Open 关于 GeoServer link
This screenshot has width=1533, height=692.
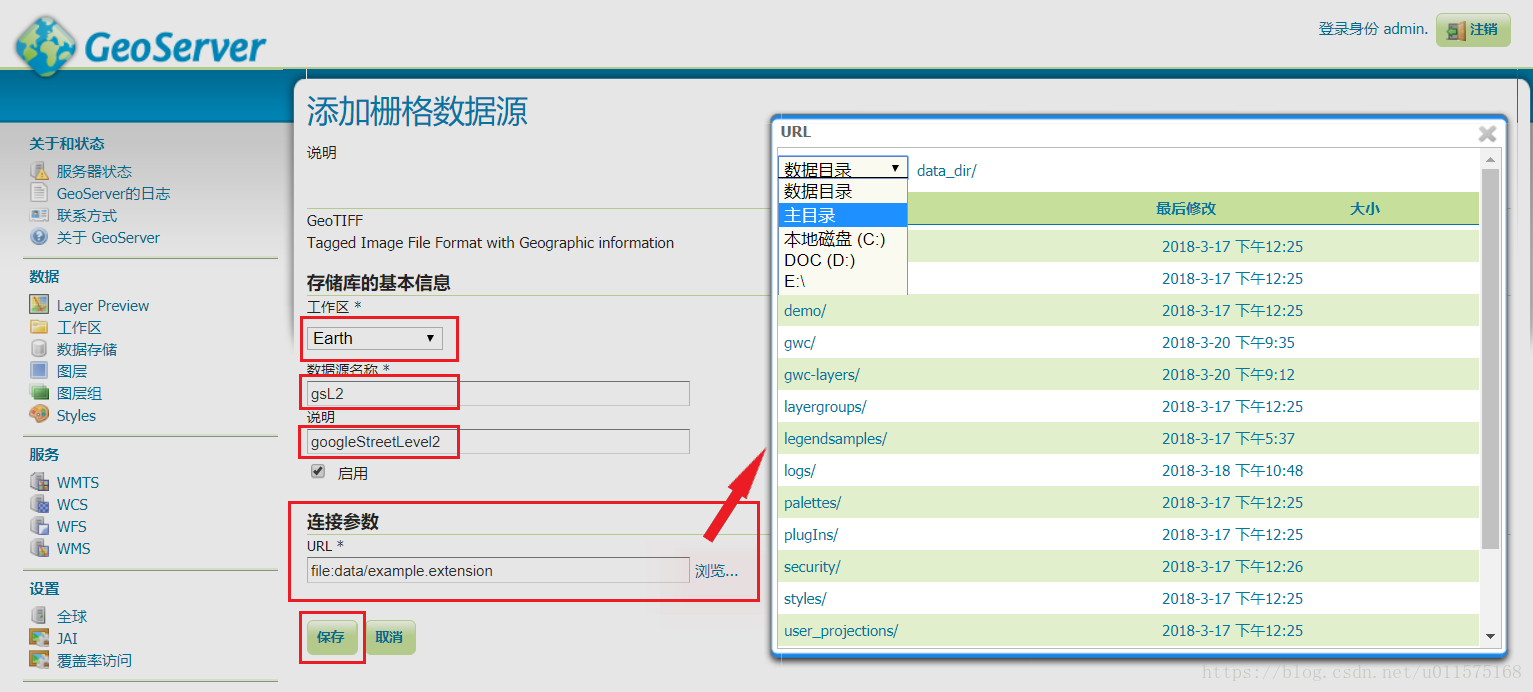[108, 237]
